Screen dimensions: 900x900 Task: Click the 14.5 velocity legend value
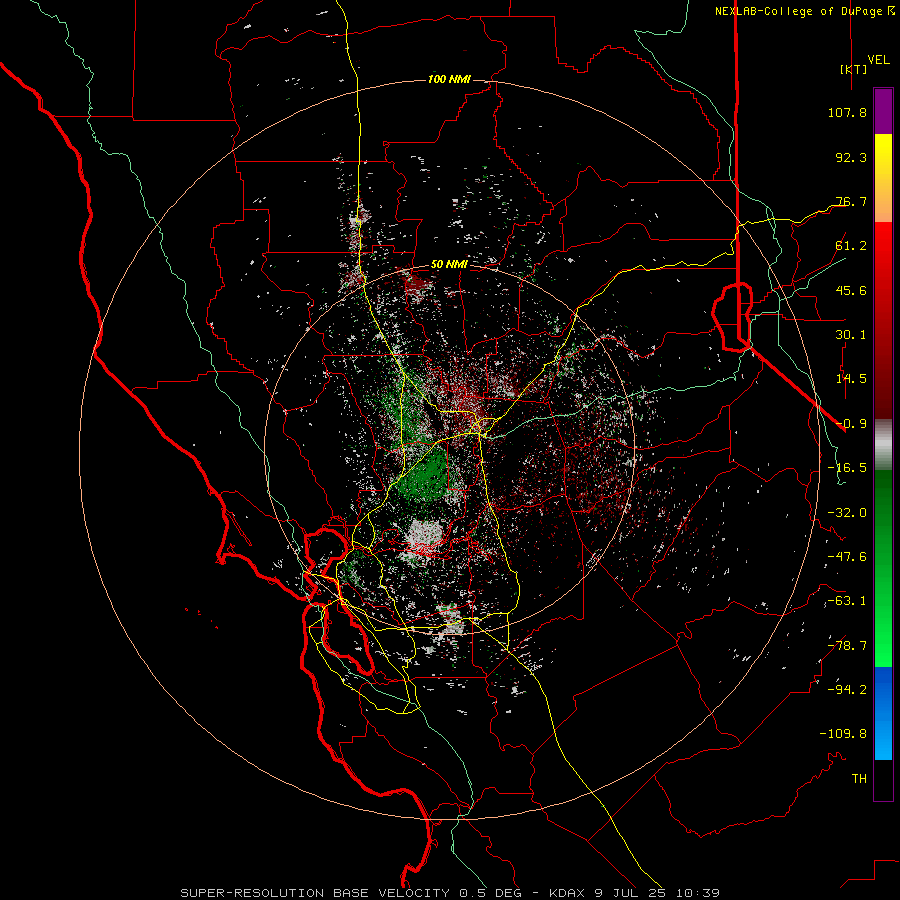[851, 379]
